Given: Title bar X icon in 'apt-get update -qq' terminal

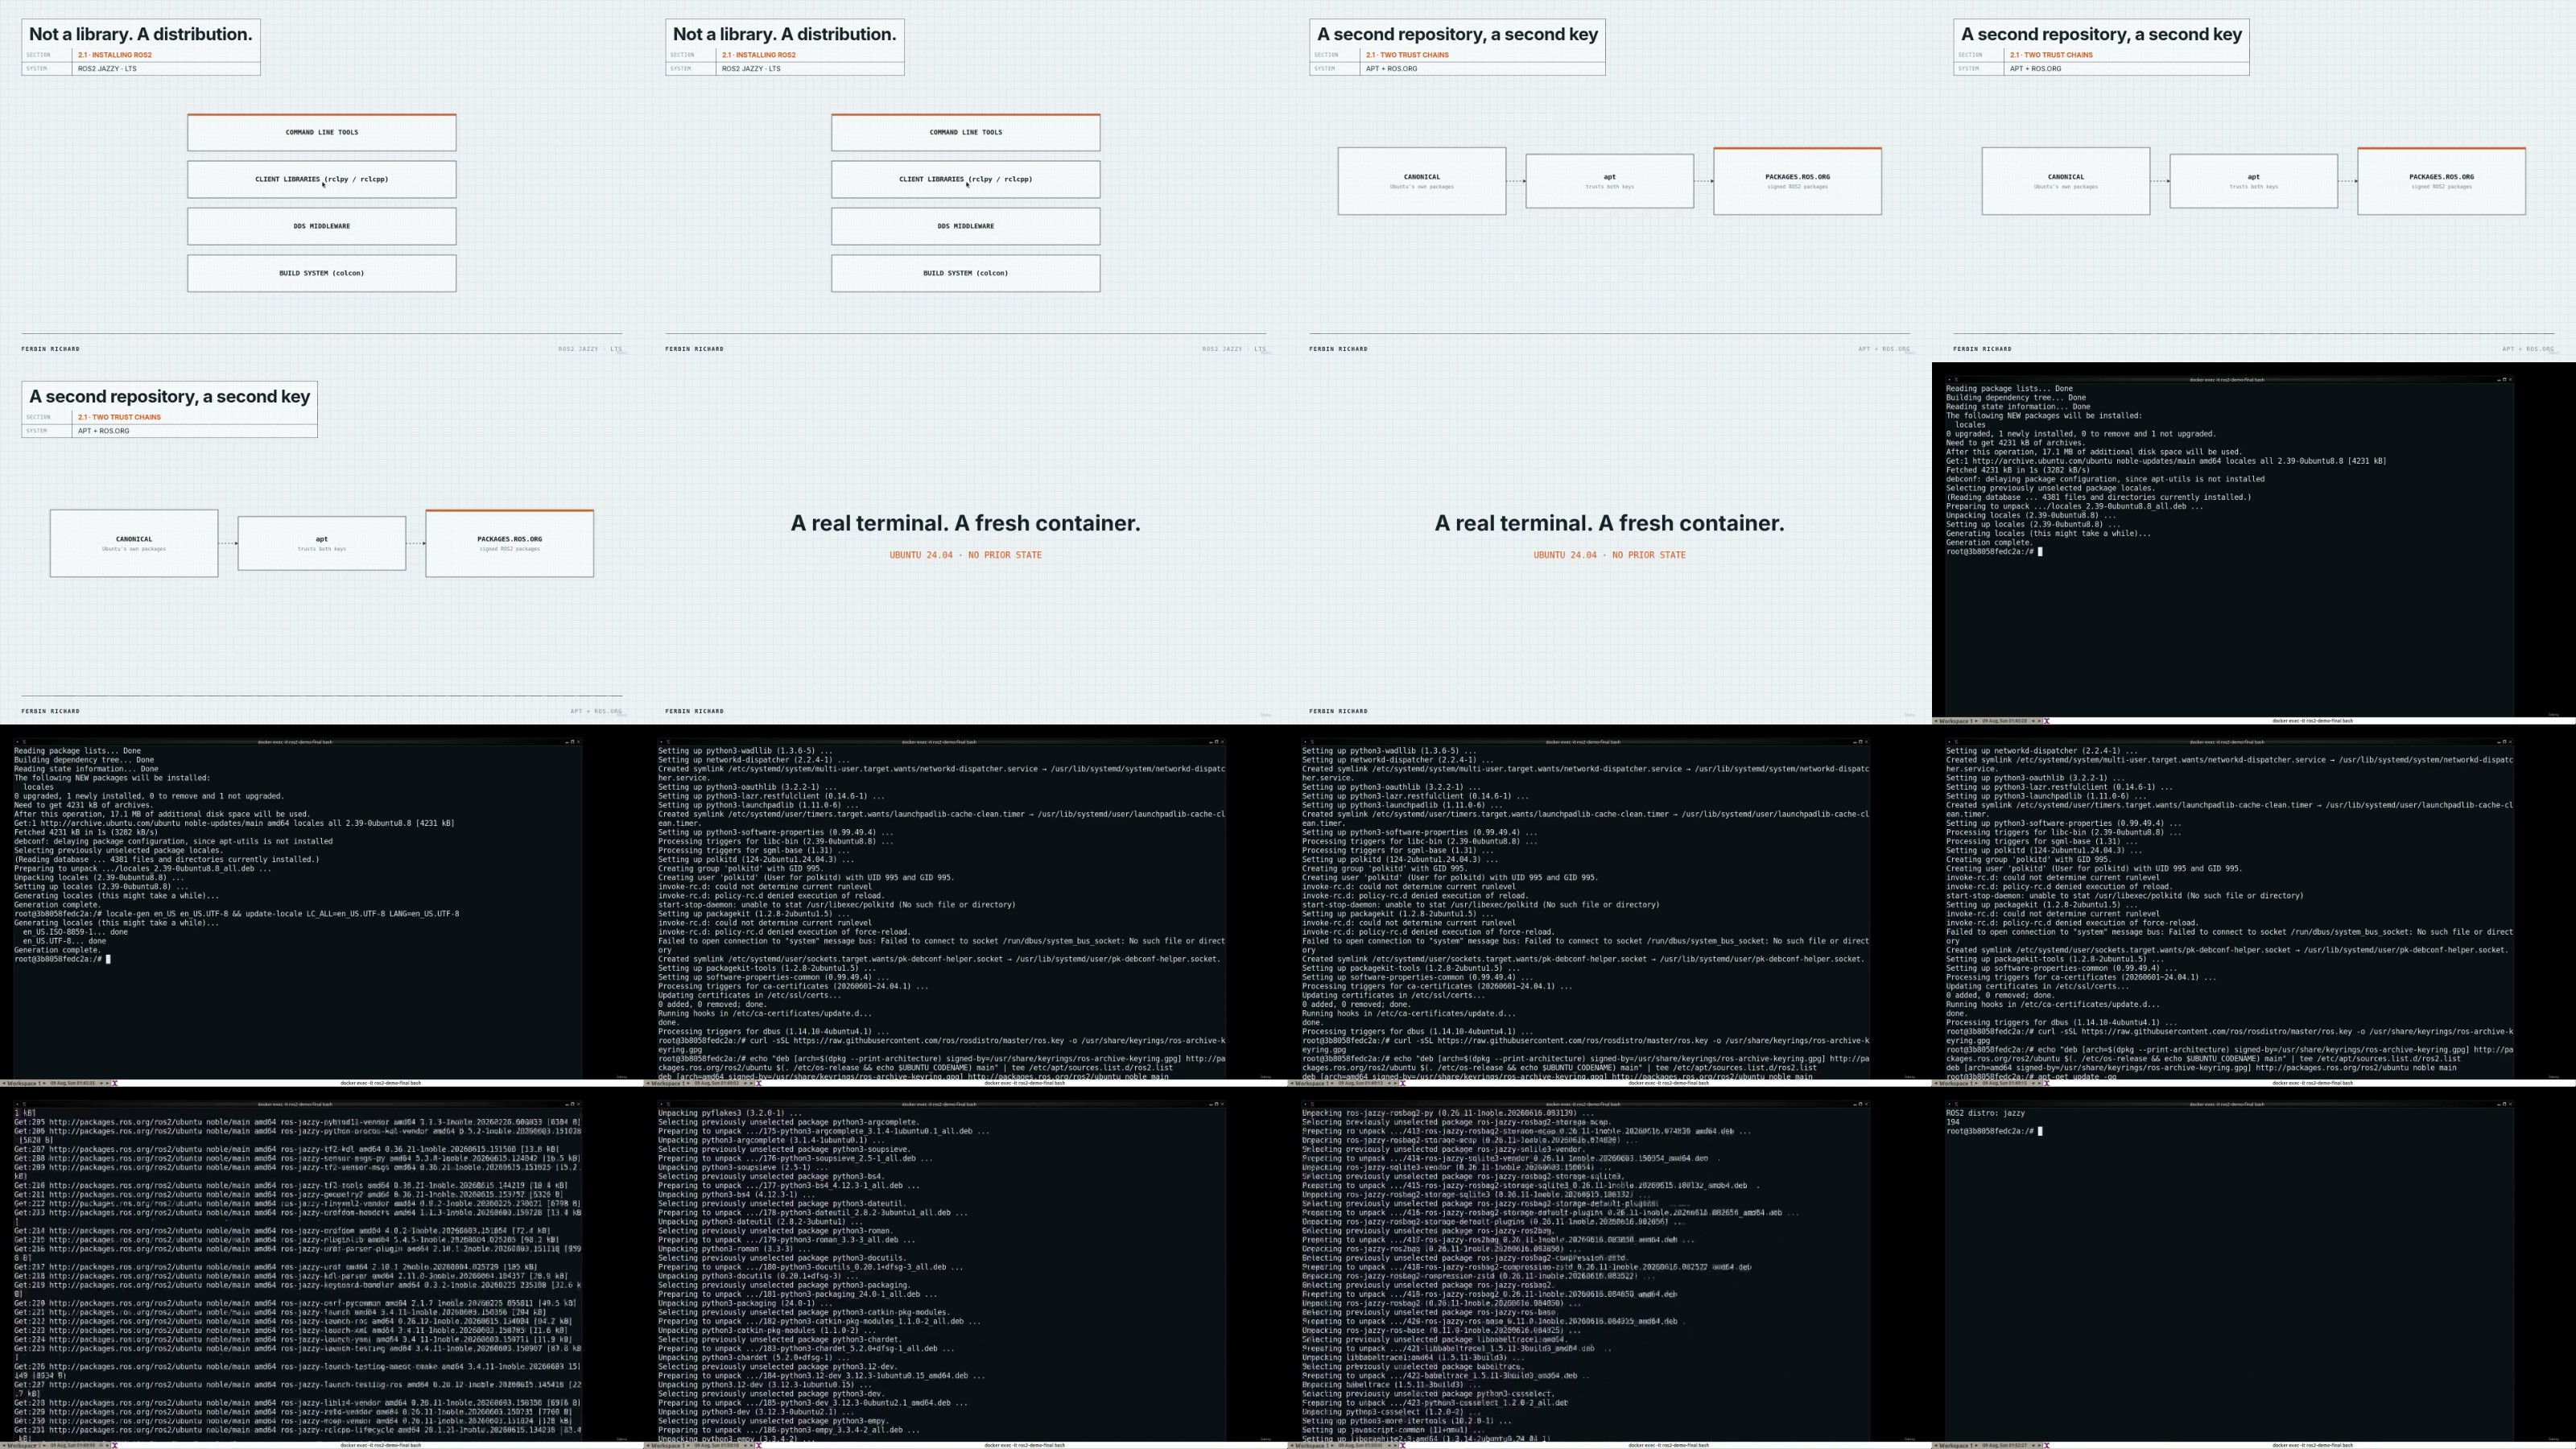Looking at the screenshot, I should (1956, 742).
